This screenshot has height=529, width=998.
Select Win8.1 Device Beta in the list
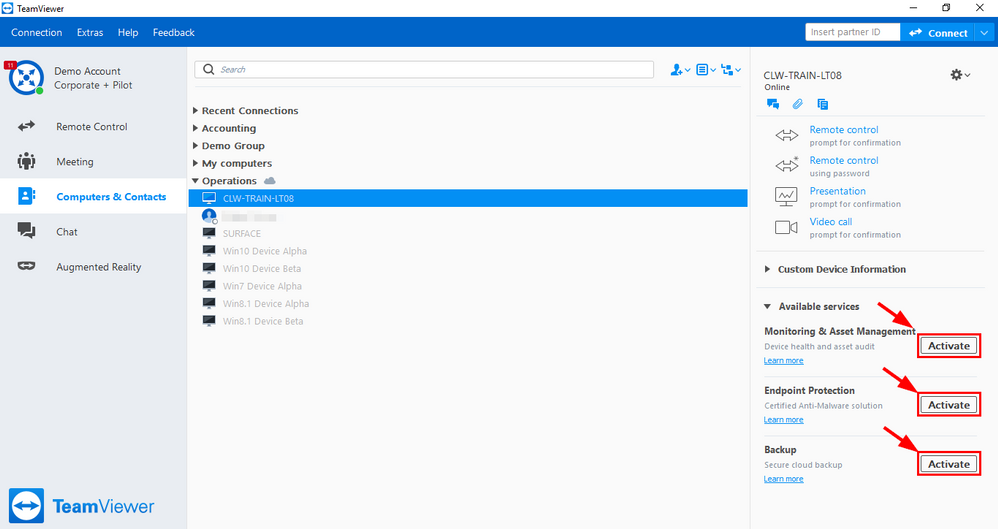468,321
